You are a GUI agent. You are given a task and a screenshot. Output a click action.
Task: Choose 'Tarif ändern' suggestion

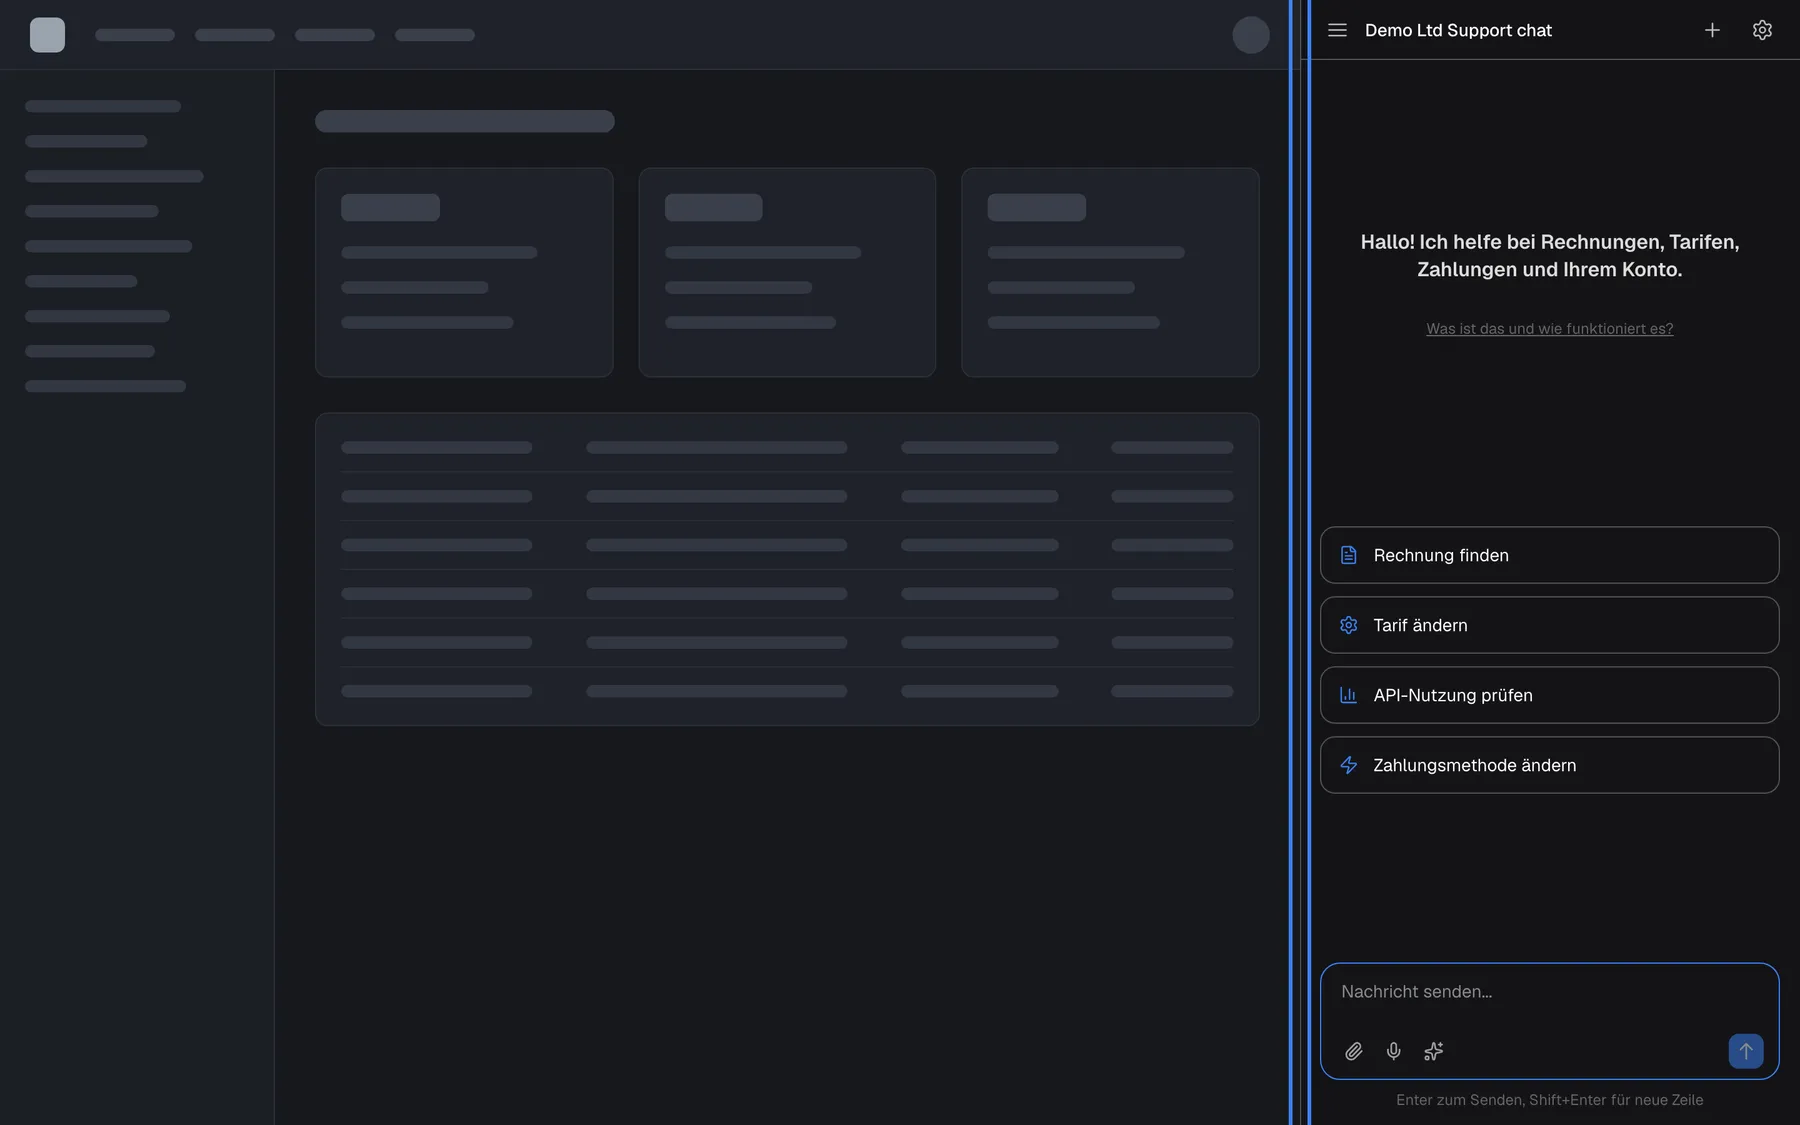click(1549, 625)
